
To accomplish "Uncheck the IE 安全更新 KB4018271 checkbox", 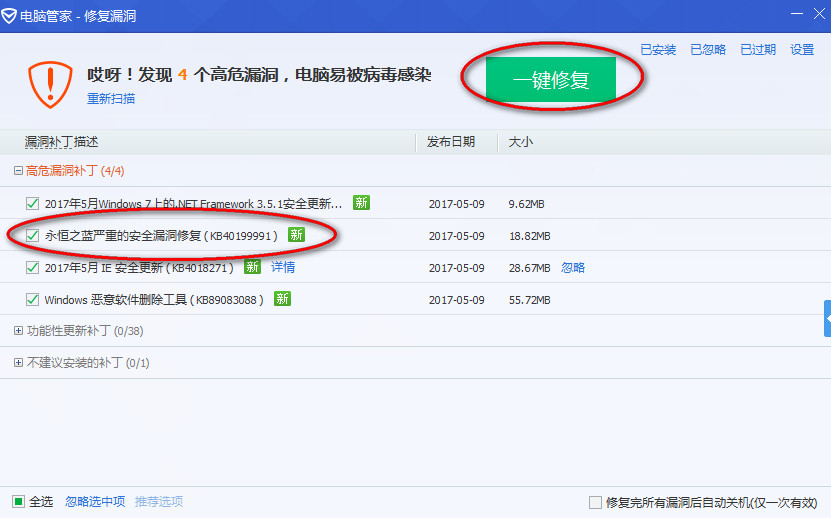I will coord(32,268).
